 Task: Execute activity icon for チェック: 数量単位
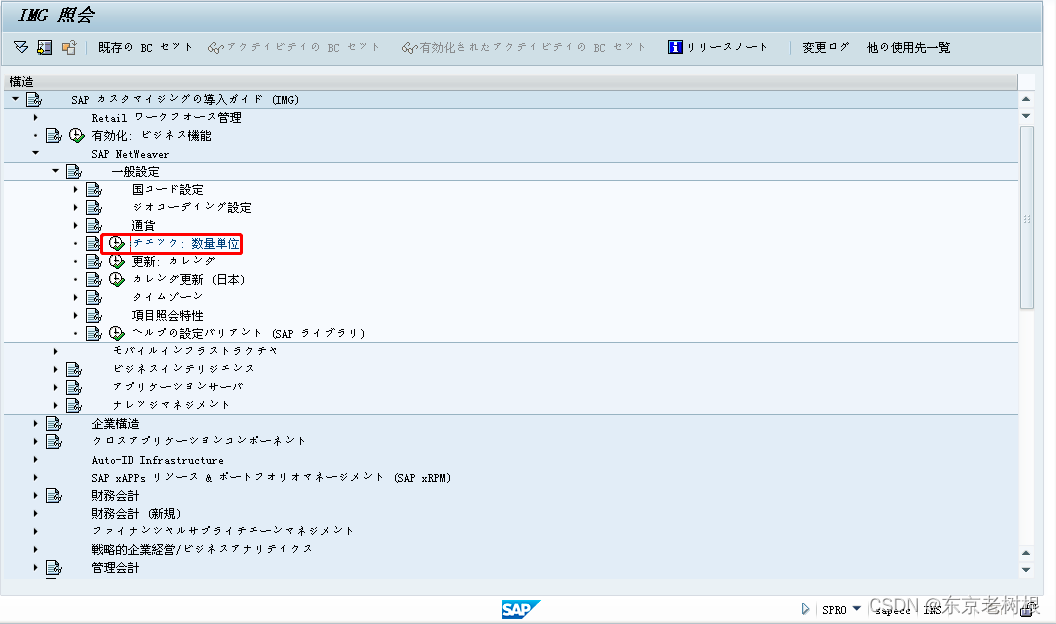coord(117,243)
